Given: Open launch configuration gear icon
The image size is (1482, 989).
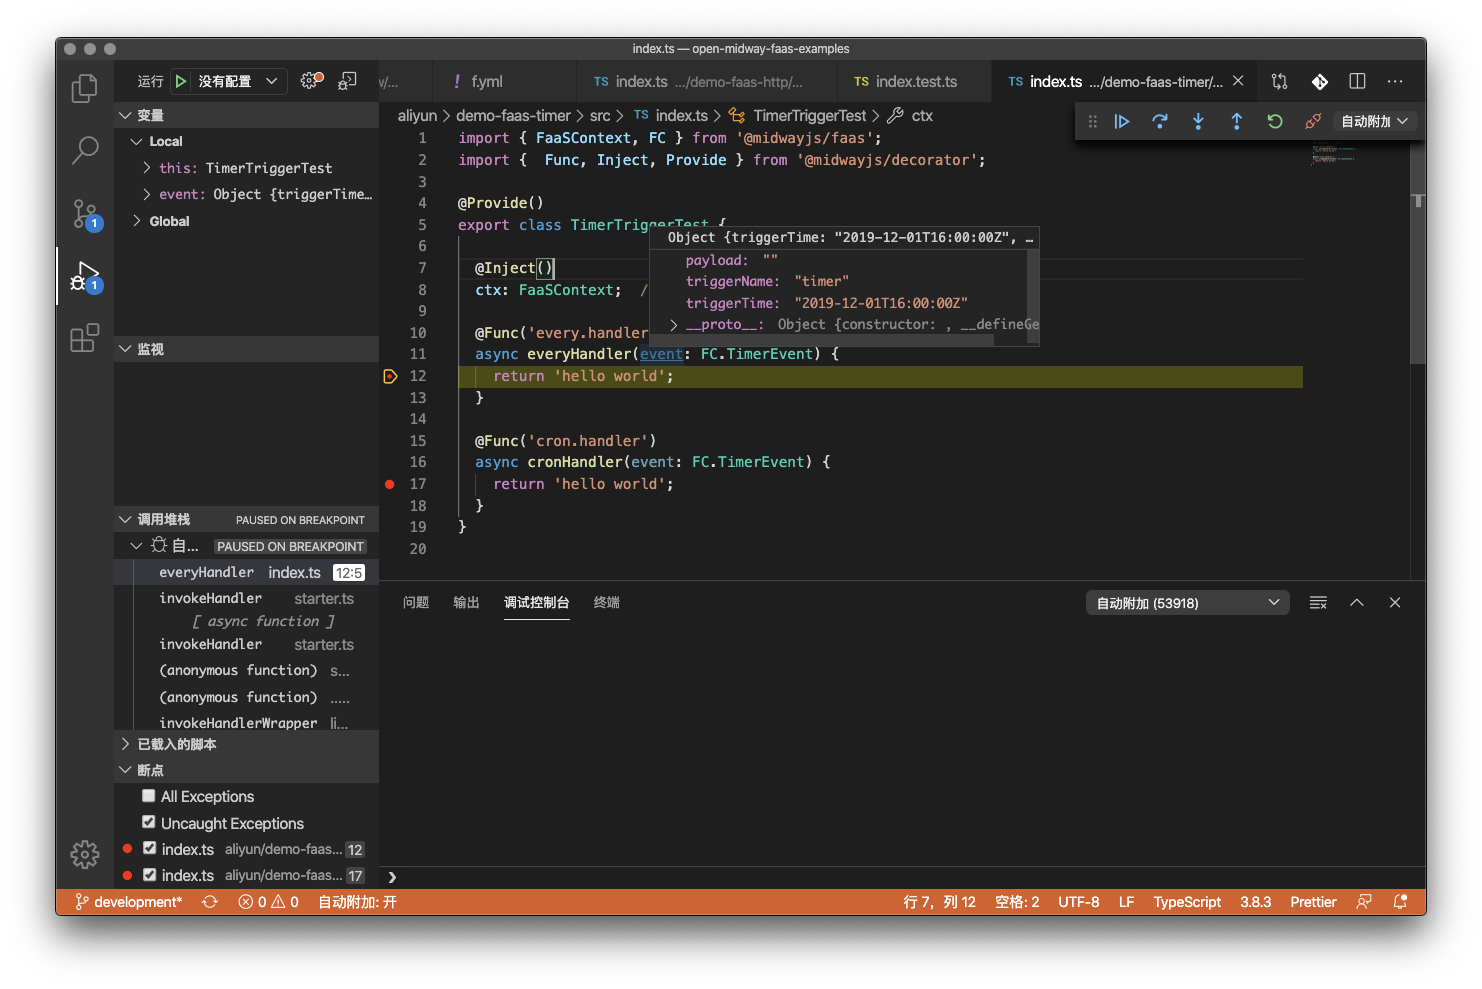Looking at the screenshot, I should (312, 81).
